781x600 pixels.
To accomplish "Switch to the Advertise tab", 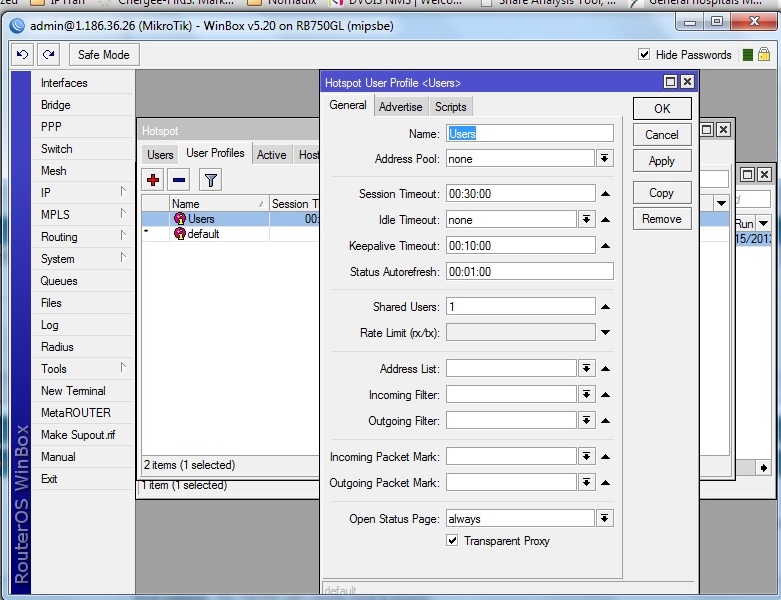I will tap(400, 107).
